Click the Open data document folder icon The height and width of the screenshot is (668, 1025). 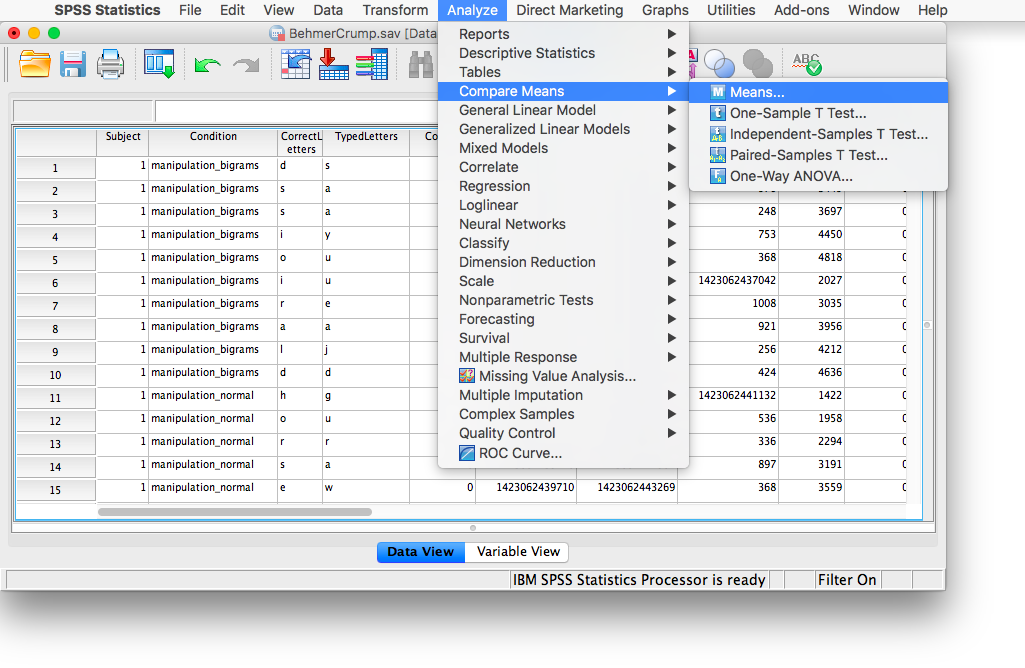[35, 65]
